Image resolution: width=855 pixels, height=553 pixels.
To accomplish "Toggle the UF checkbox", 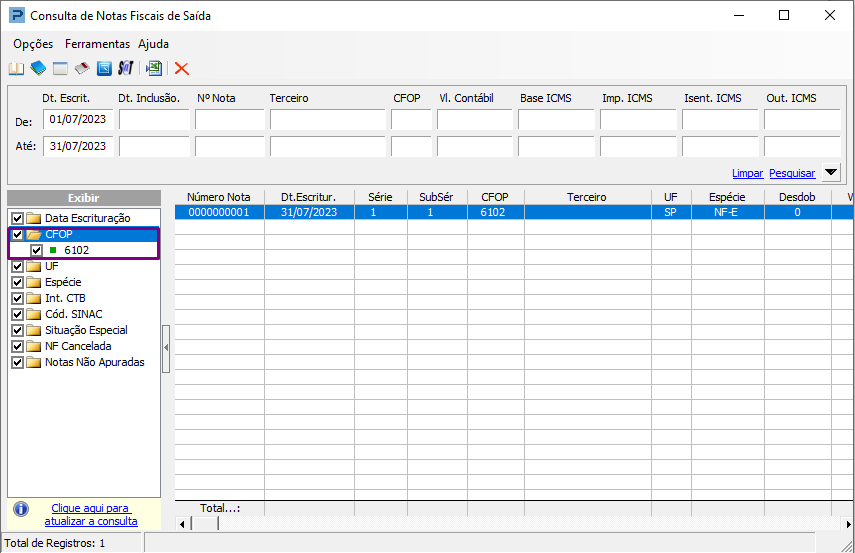I will (x=17, y=267).
